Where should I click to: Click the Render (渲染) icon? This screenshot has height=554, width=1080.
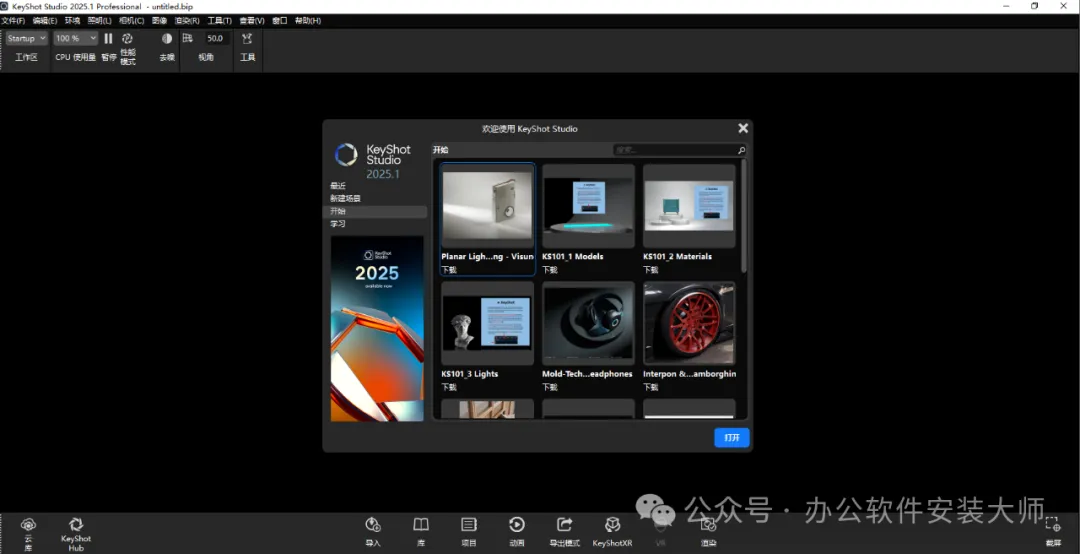tap(708, 525)
